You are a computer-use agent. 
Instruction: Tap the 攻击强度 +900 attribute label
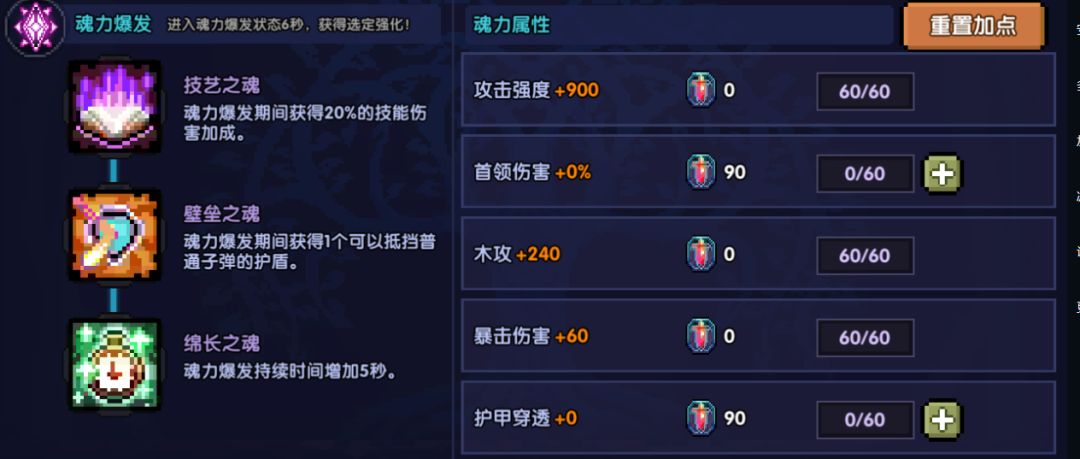click(x=536, y=91)
